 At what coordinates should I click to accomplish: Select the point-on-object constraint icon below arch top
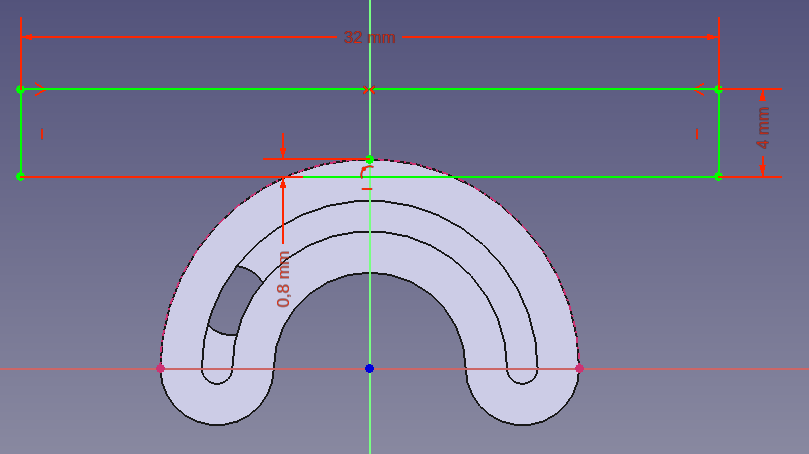pos(367,171)
